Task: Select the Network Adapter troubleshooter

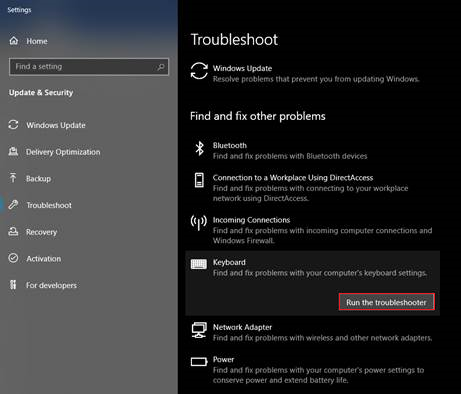Action: coord(242,327)
